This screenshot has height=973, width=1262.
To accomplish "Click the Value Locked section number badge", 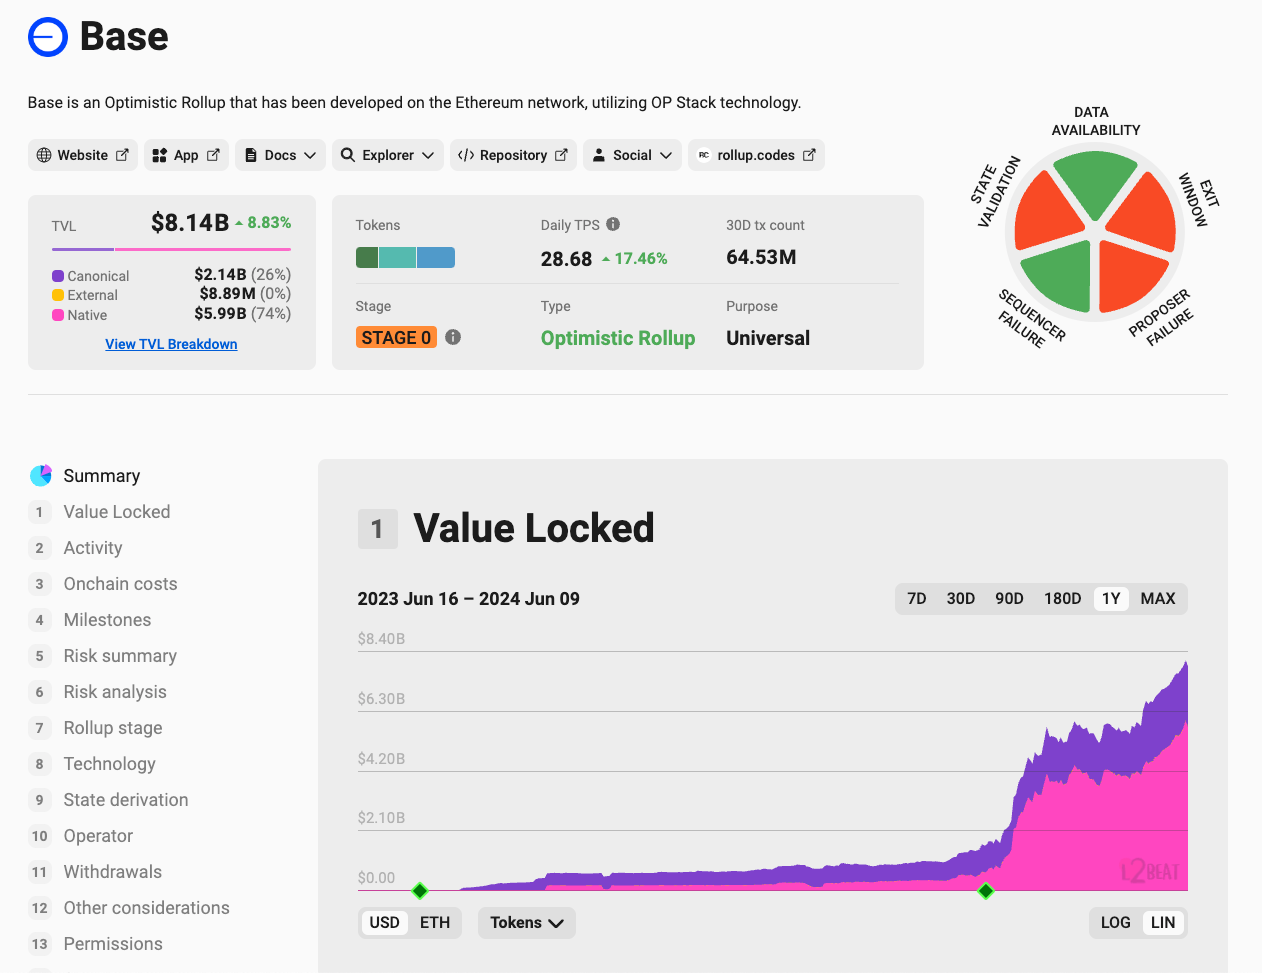I will click(378, 529).
